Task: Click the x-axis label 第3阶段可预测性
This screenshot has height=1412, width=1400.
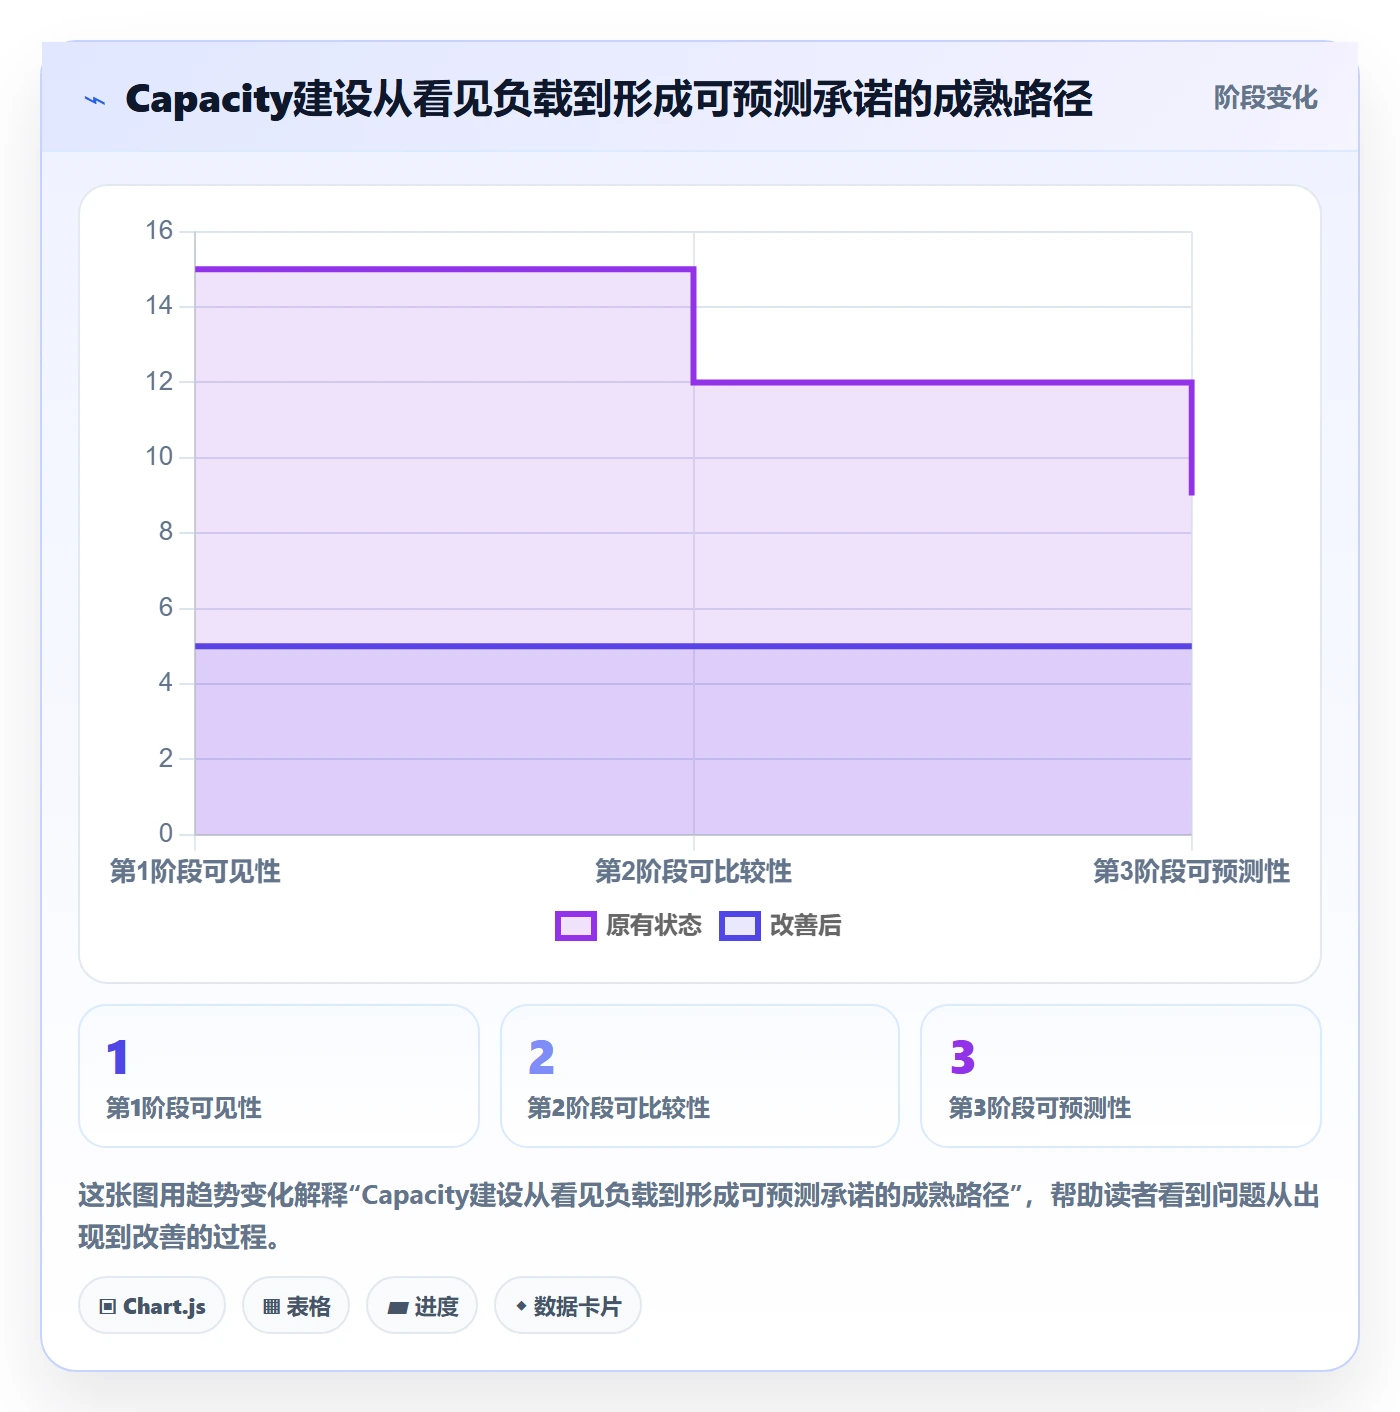Action: [1191, 872]
